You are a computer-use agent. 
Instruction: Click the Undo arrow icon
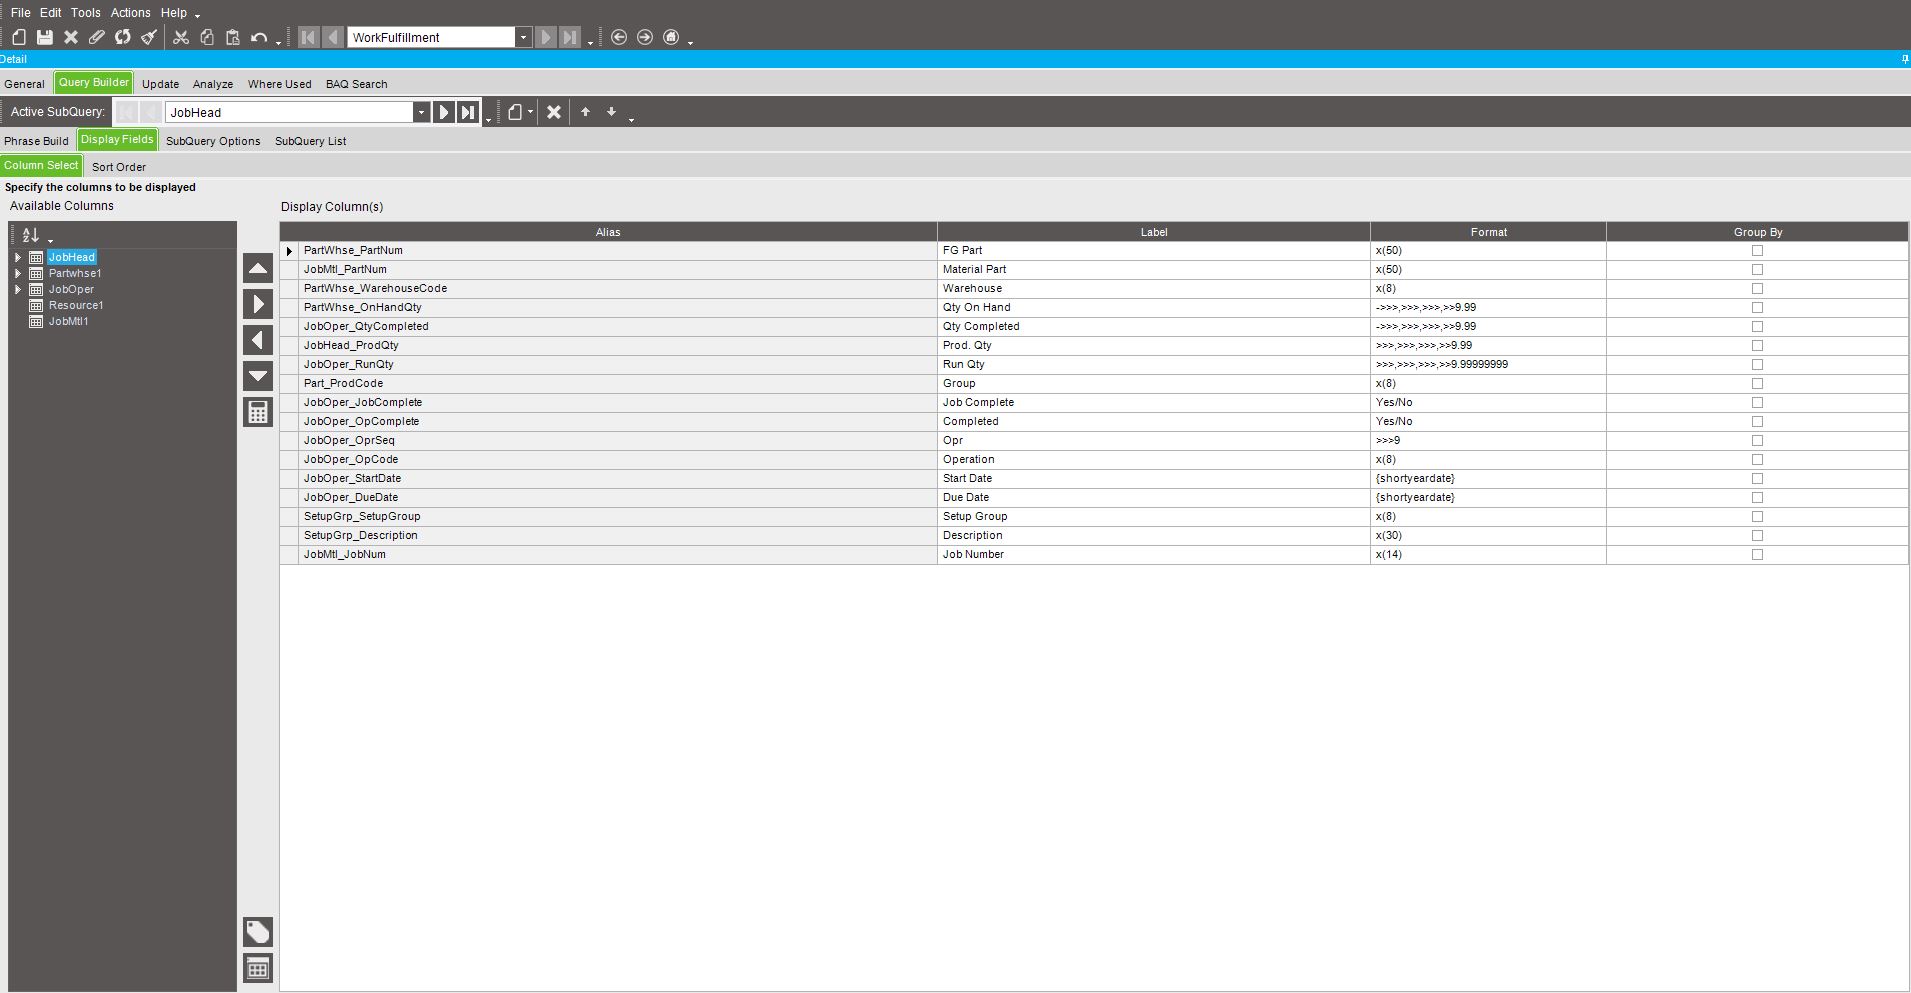(259, 37)
